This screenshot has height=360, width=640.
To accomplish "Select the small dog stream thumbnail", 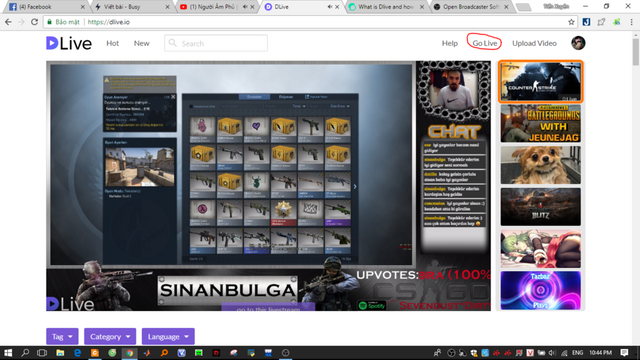I will [540, 165].
